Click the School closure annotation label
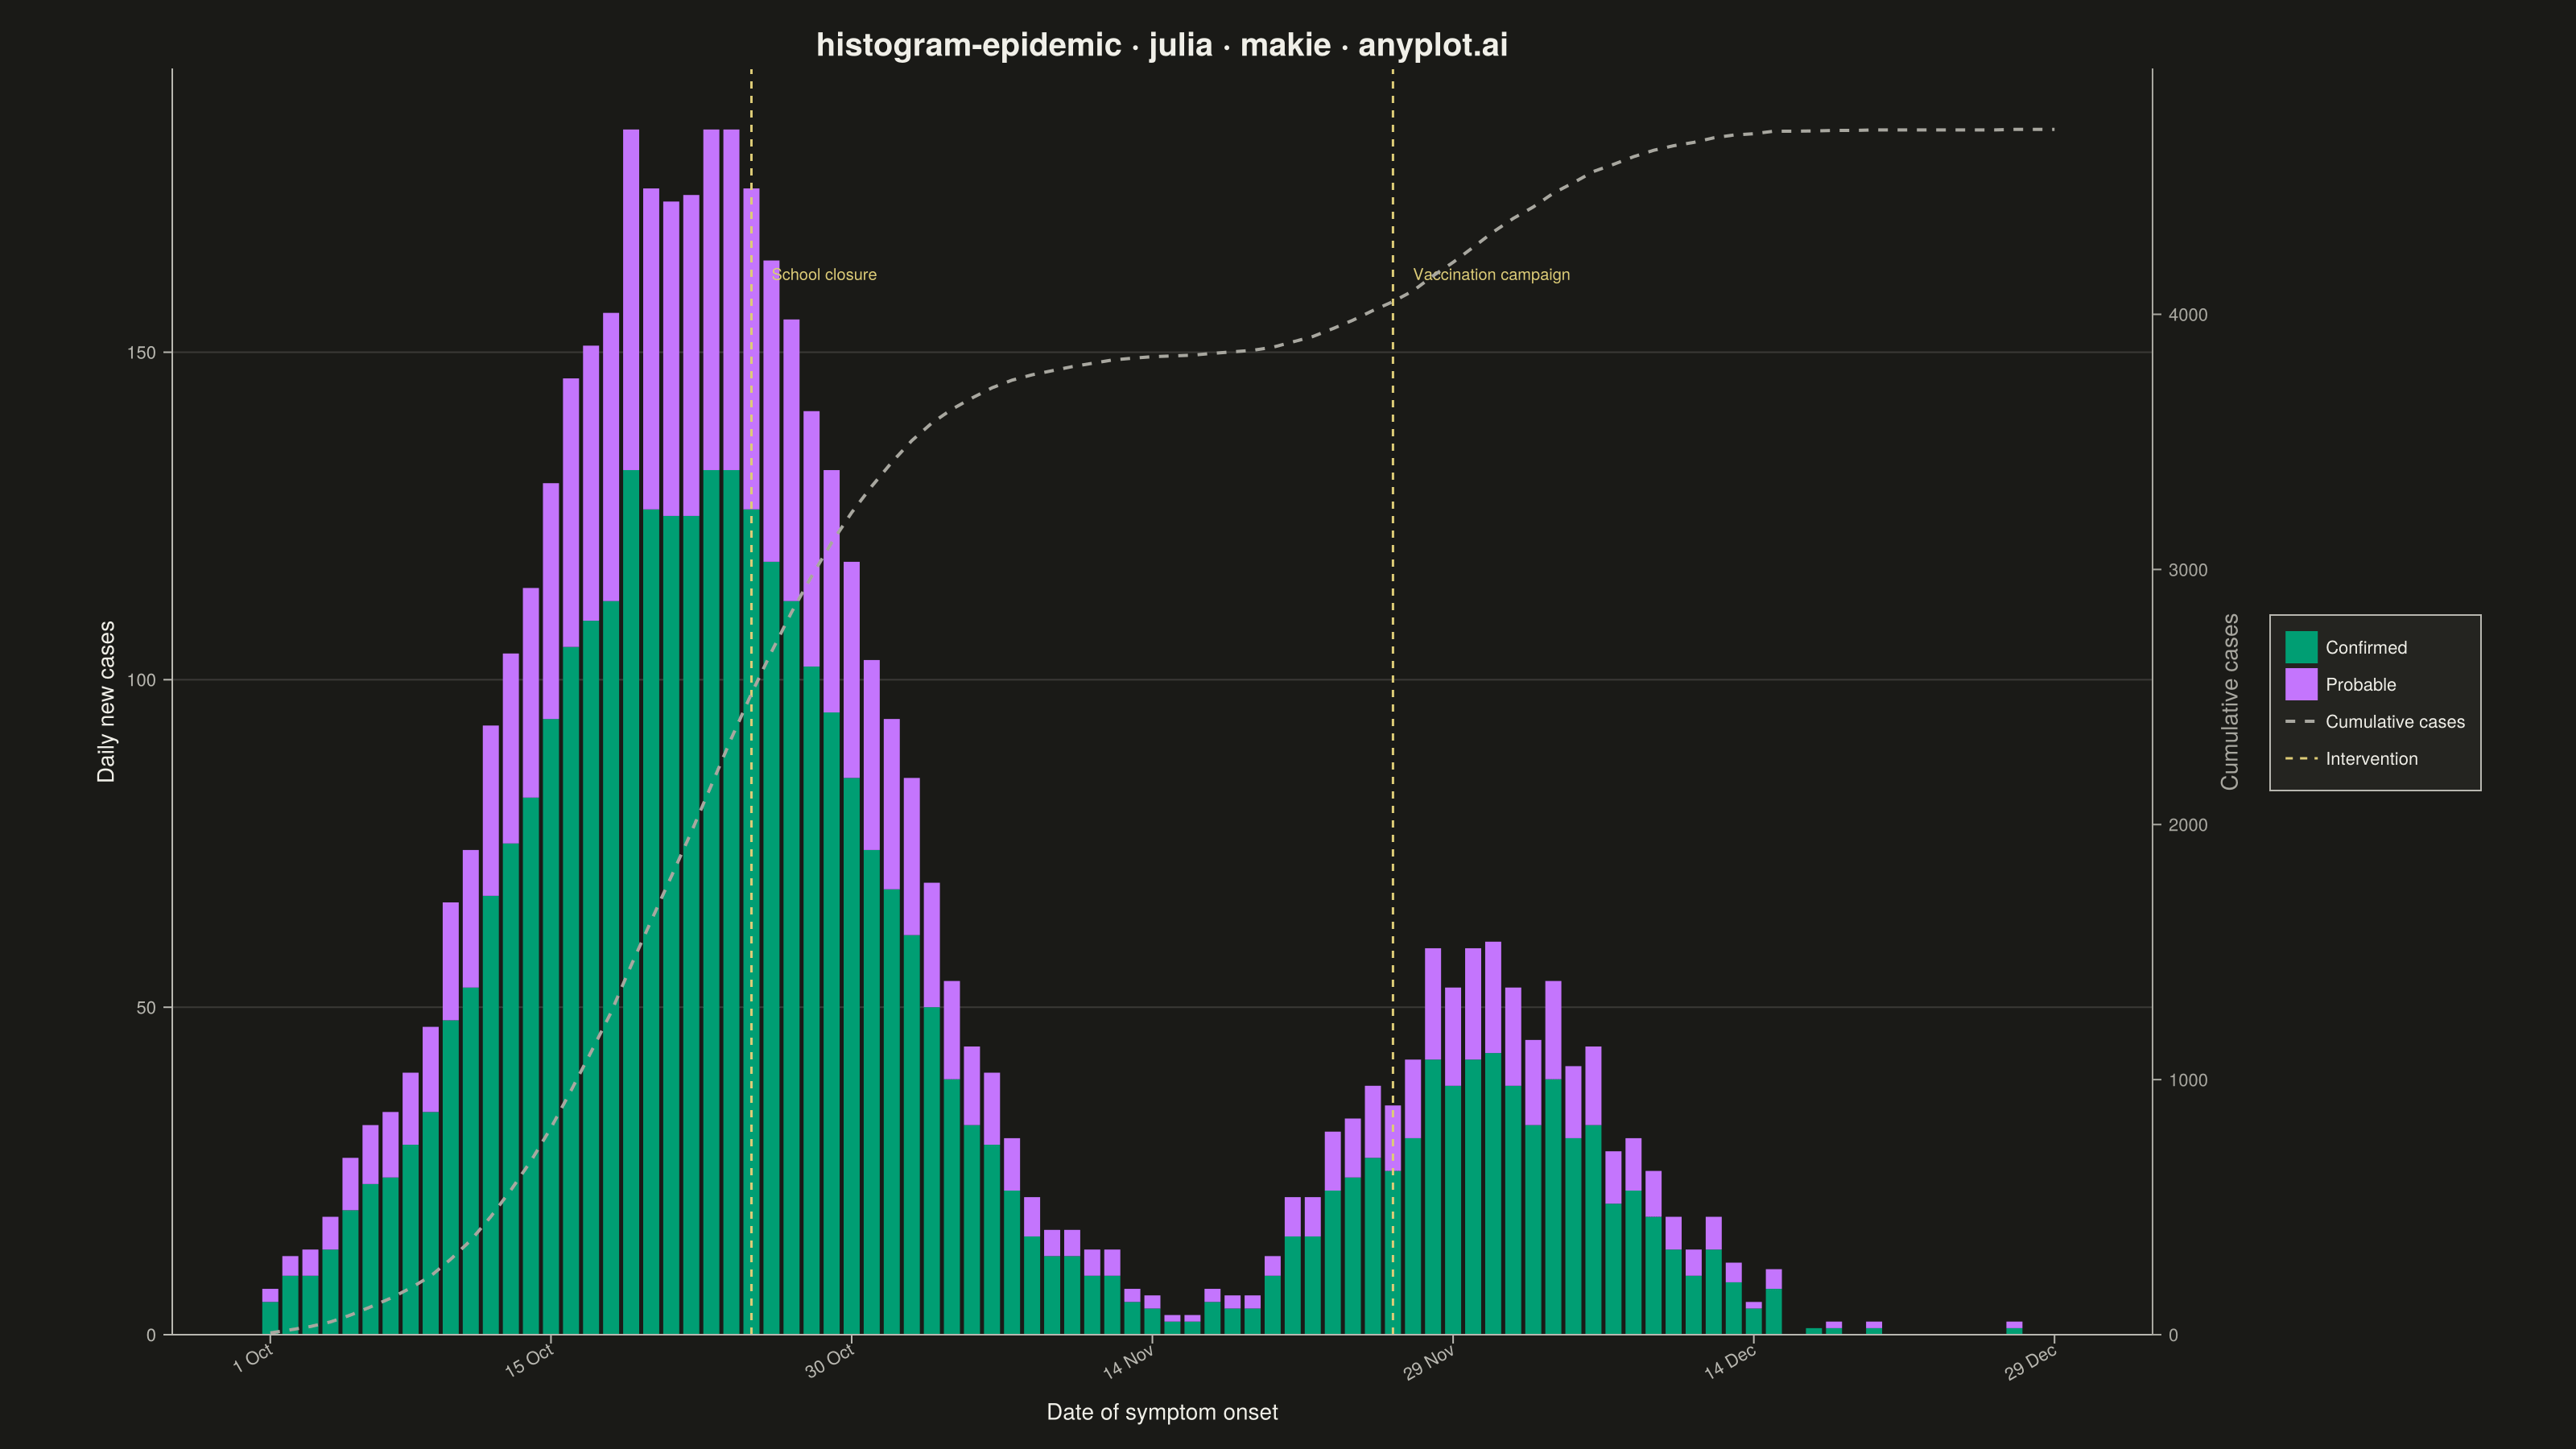 pyautogui.click(x=824, y=275)
